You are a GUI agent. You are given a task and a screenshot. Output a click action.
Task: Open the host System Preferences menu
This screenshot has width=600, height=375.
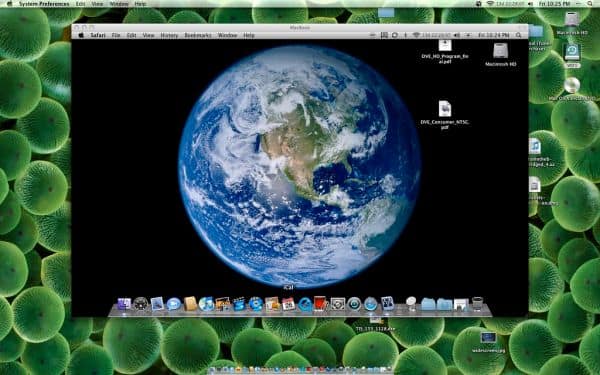[44, 4]
